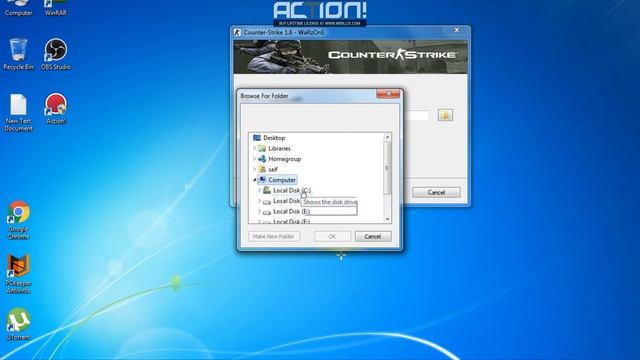The width and height of the screenshot is (640, 360).
Task: Open the Recycle Bin
Action: coord(18,54)
